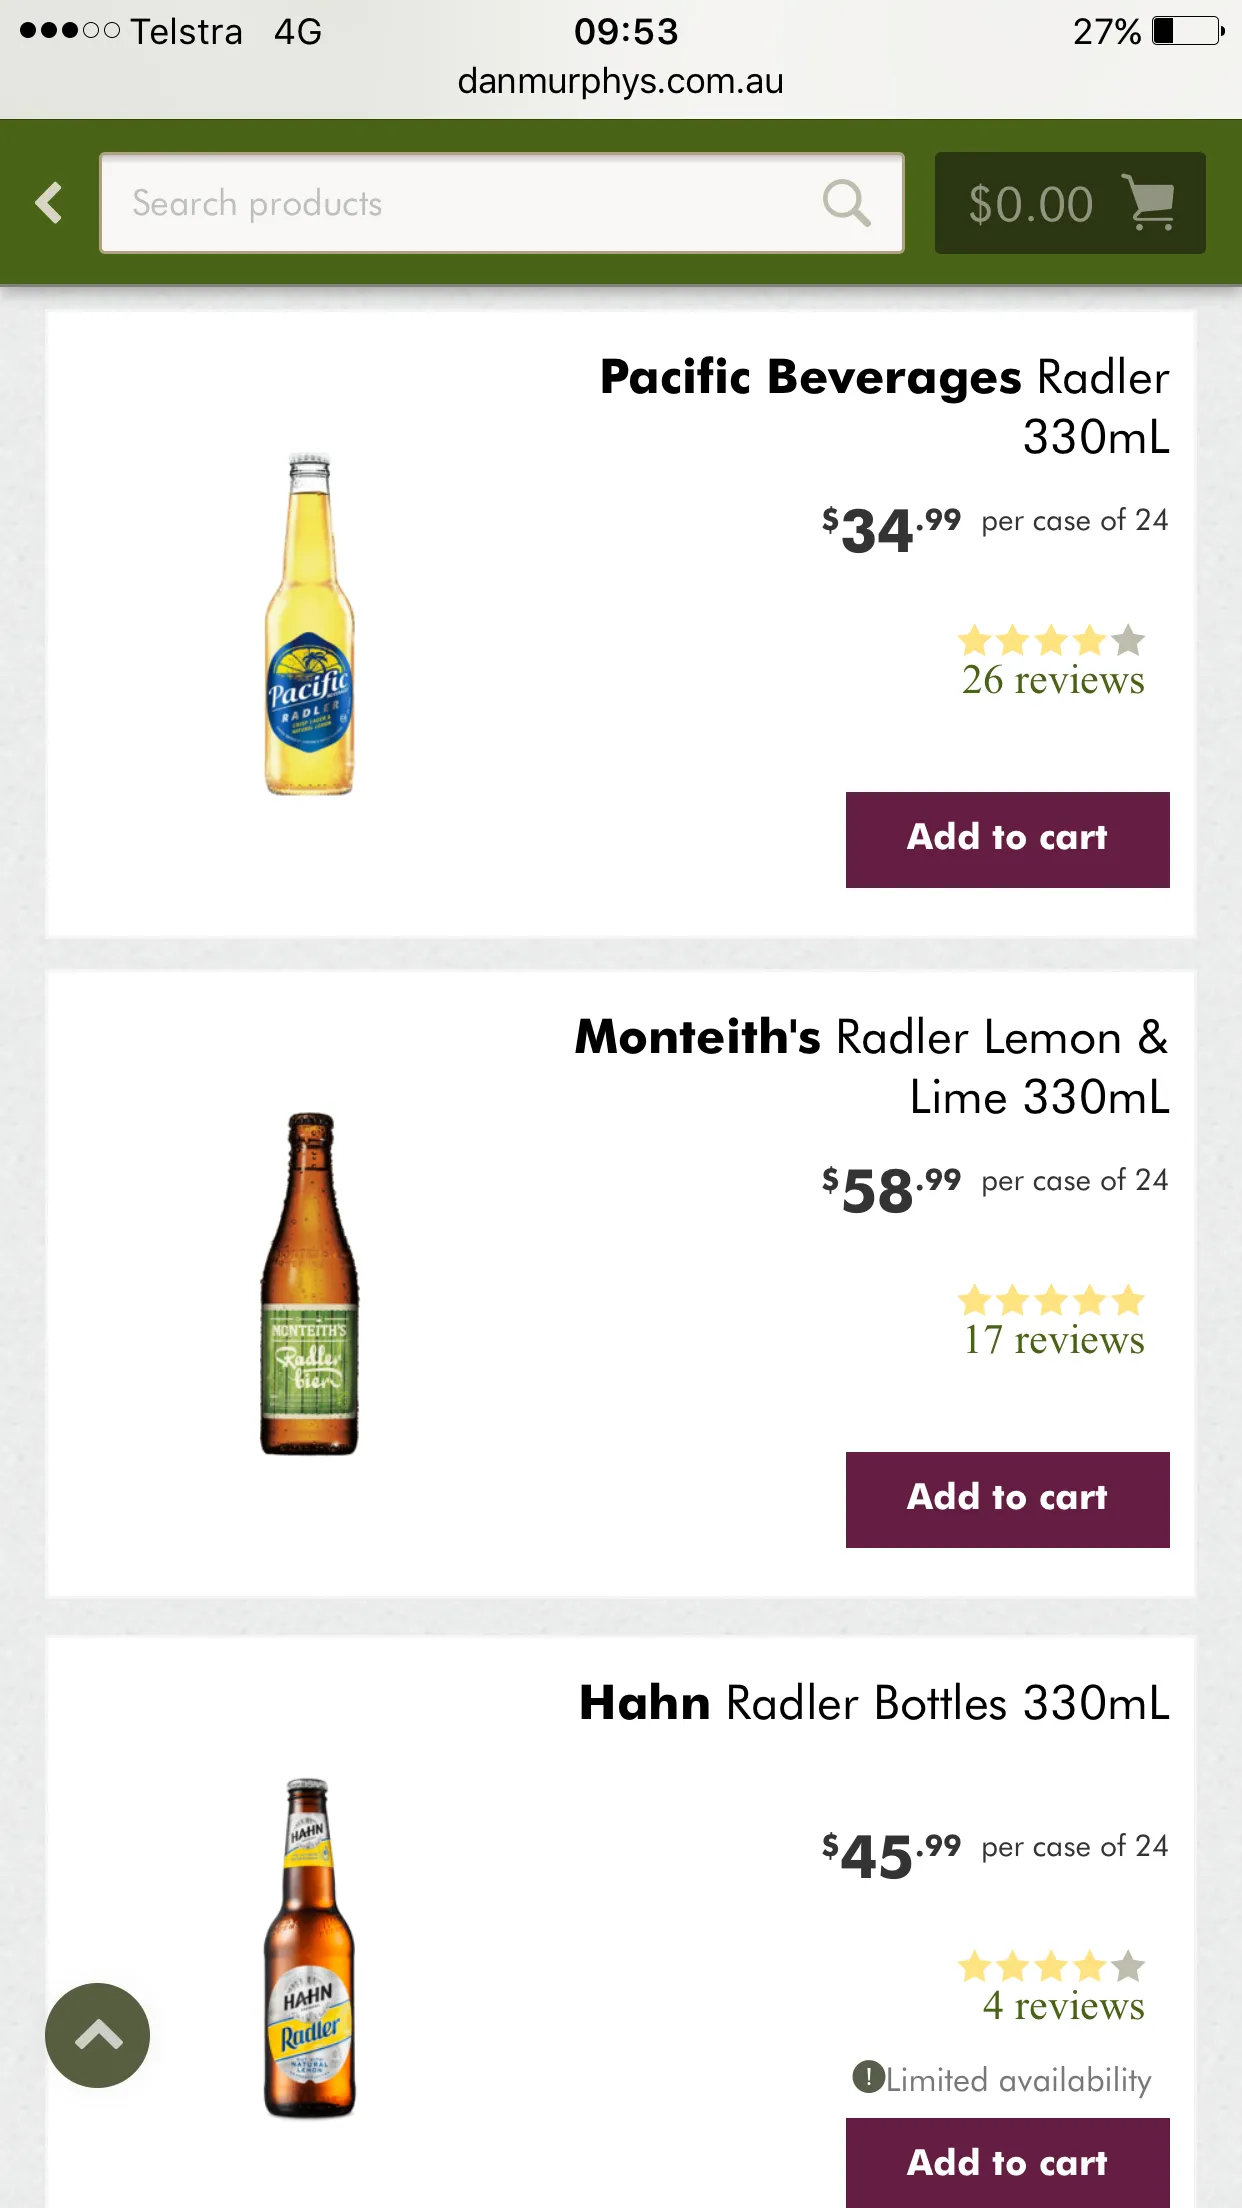
Task: Click the search magnifier icon
Action: click(846, 203)
